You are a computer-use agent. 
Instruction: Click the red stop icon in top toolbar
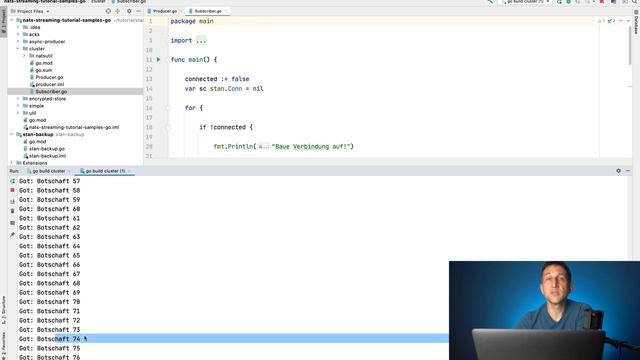(x=602, y=2)
